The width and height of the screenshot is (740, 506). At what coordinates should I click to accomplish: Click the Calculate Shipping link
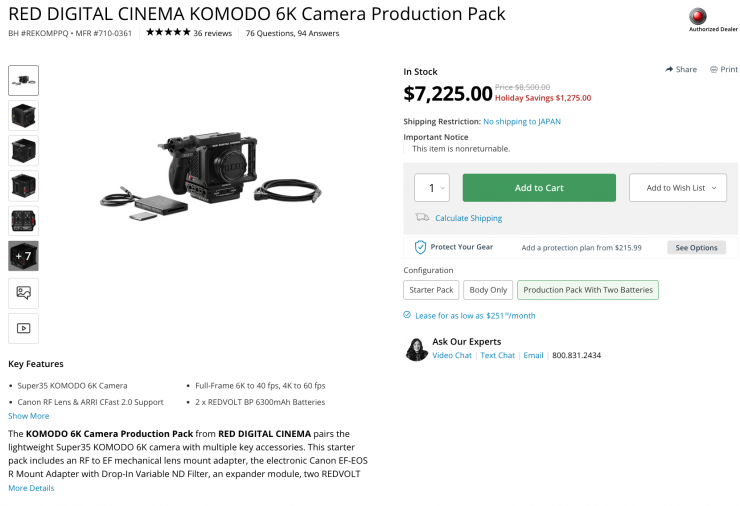click(x=468, y=218)
